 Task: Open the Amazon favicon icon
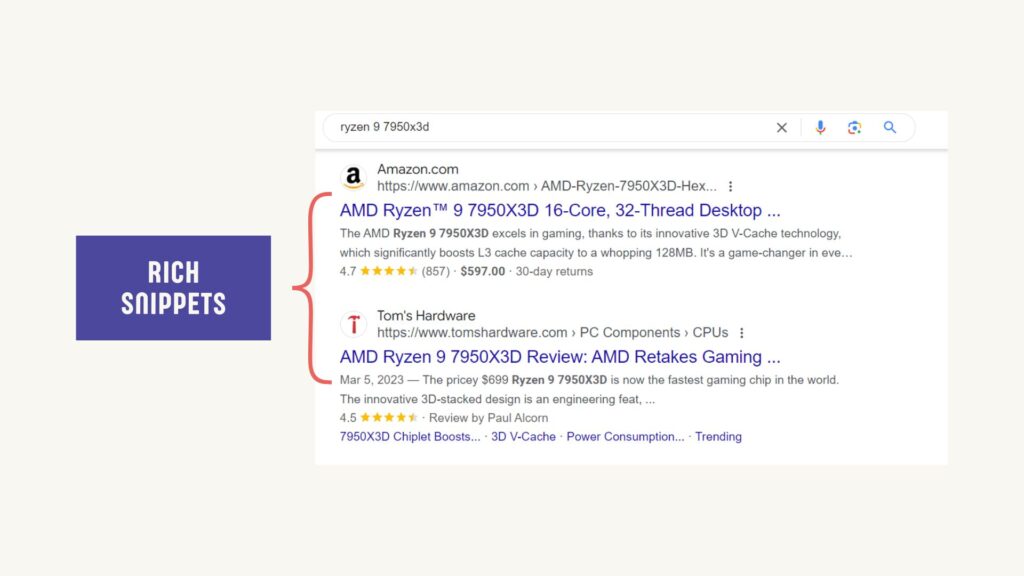(x=353, y=177)
